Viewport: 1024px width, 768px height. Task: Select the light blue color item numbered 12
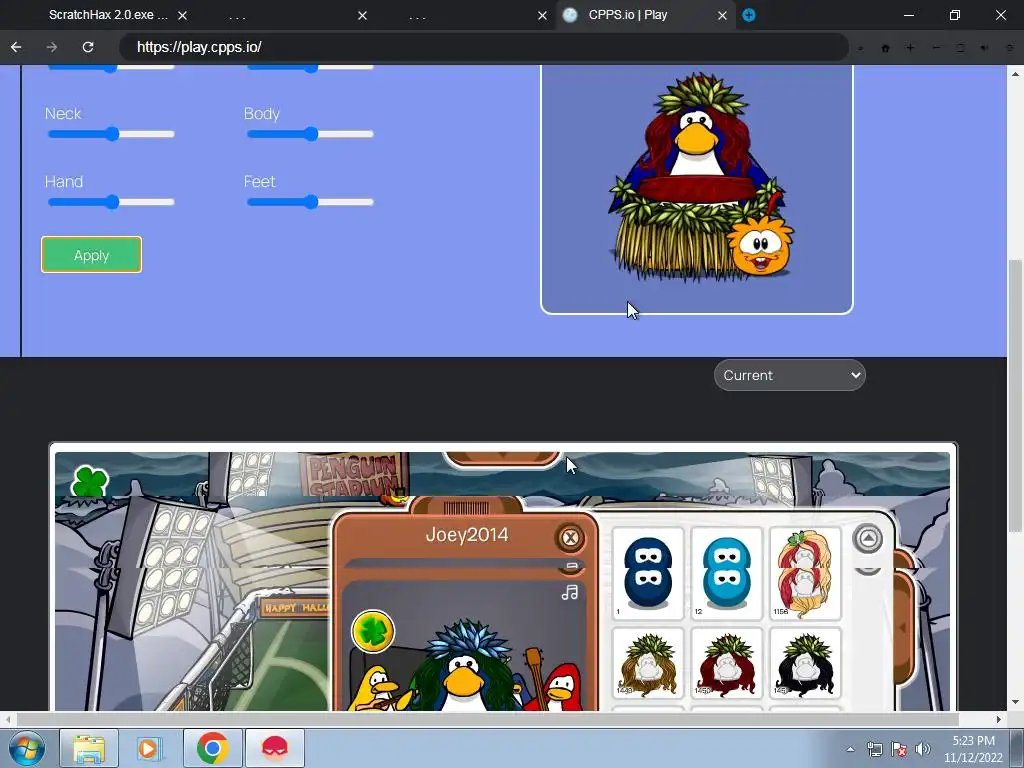point(726,573)
